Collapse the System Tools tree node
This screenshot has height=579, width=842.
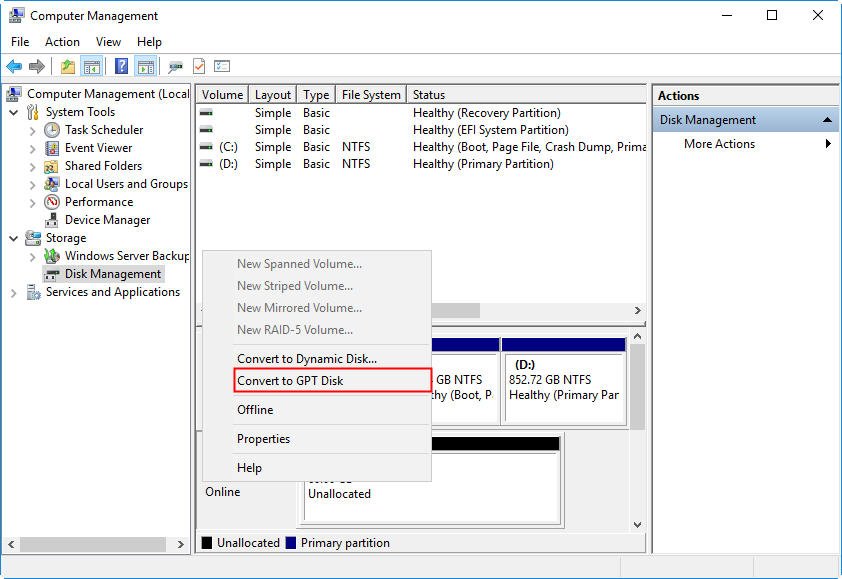(x=14, y=112)
